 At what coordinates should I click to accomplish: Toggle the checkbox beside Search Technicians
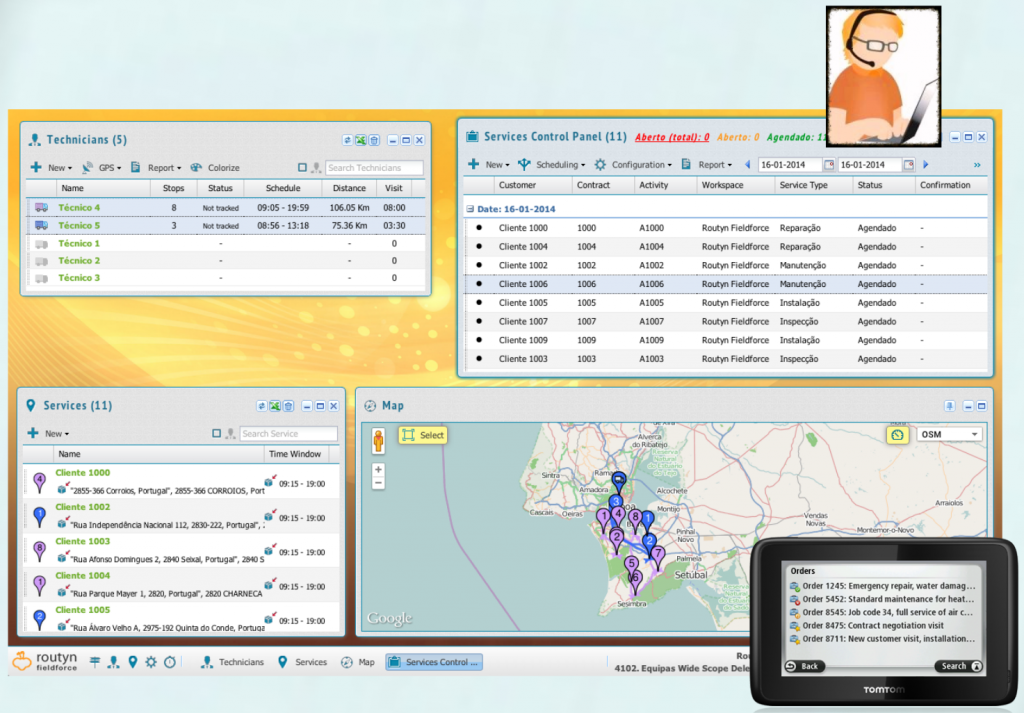coord(303,168)
